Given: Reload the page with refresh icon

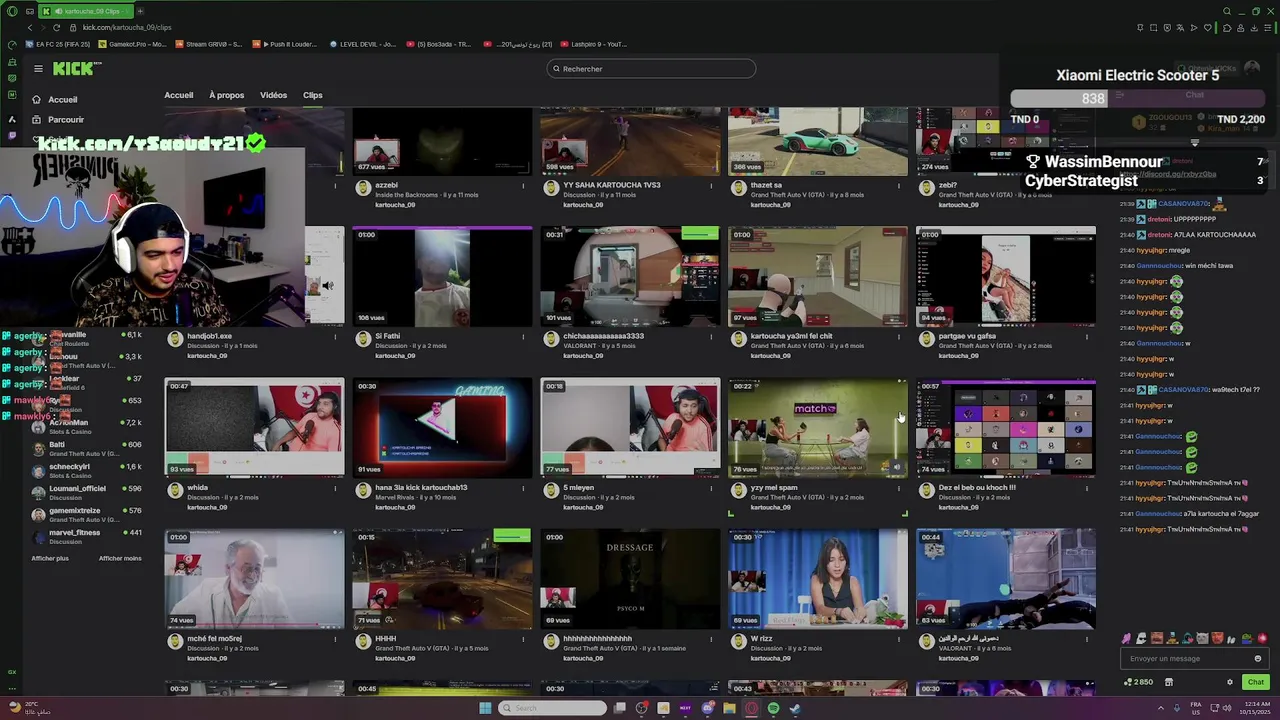Looking at the screenshot, I should (56, 27).
